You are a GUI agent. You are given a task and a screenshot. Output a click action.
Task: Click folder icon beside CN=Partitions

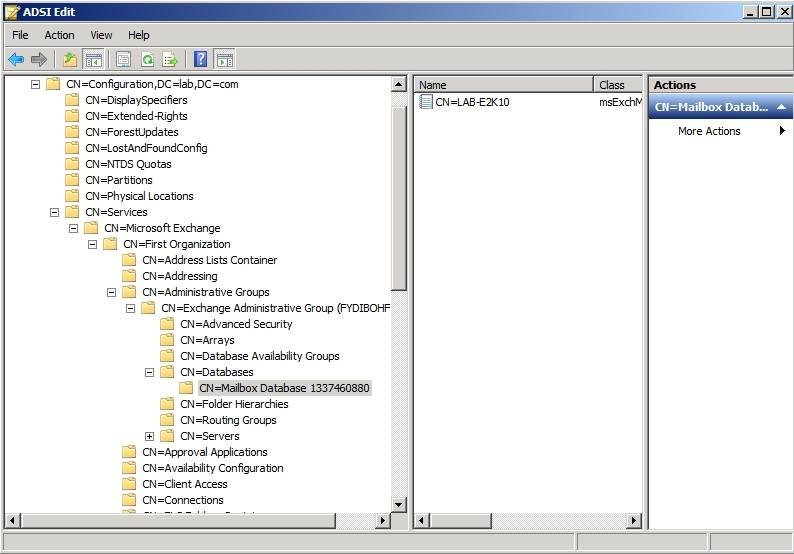(72, 180)
